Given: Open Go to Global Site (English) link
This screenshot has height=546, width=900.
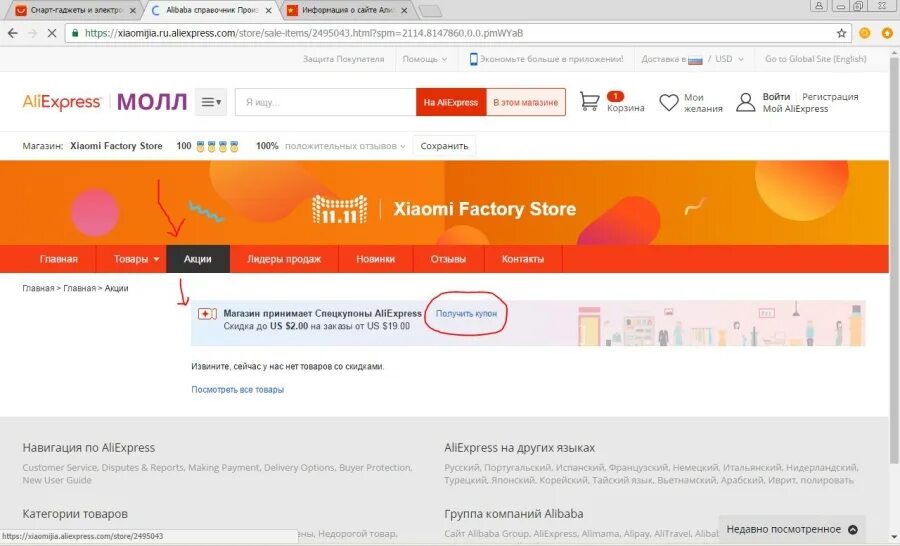Looking at the screenshot, I should [x=816, y=59].
